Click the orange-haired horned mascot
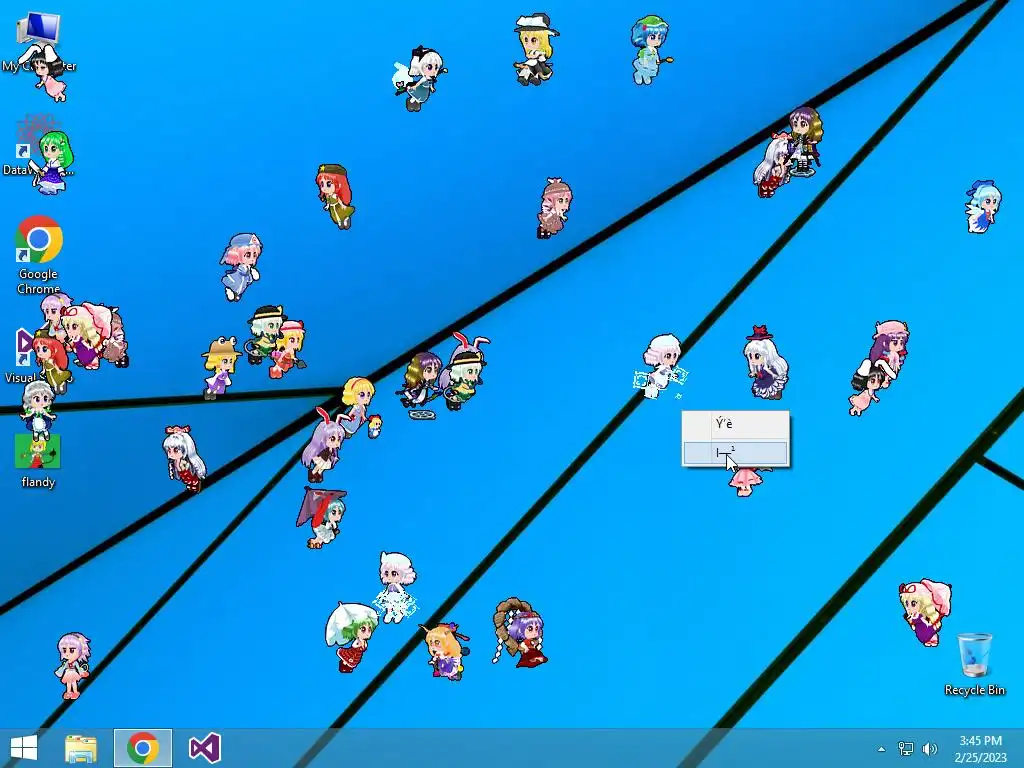The height and width of the screenshot is (768, 1024). pos(445,651)
